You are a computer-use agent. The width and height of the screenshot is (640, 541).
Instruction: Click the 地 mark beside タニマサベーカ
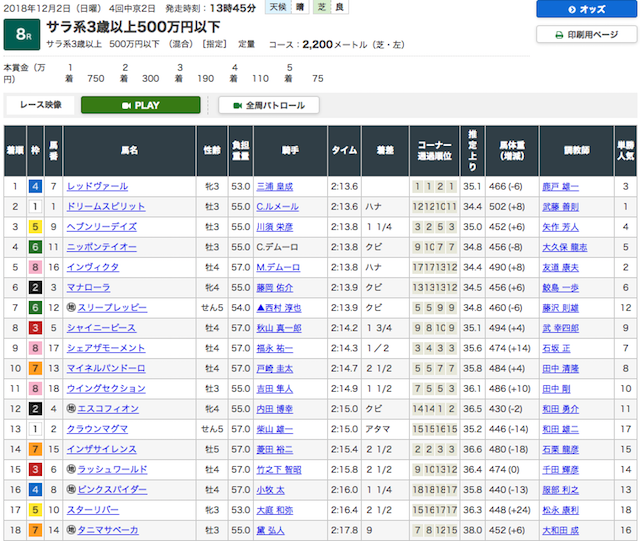coord(71,529)
